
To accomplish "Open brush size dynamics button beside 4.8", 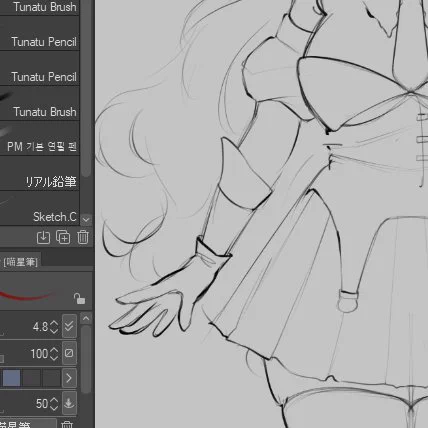I will click(x=69, y=326).
